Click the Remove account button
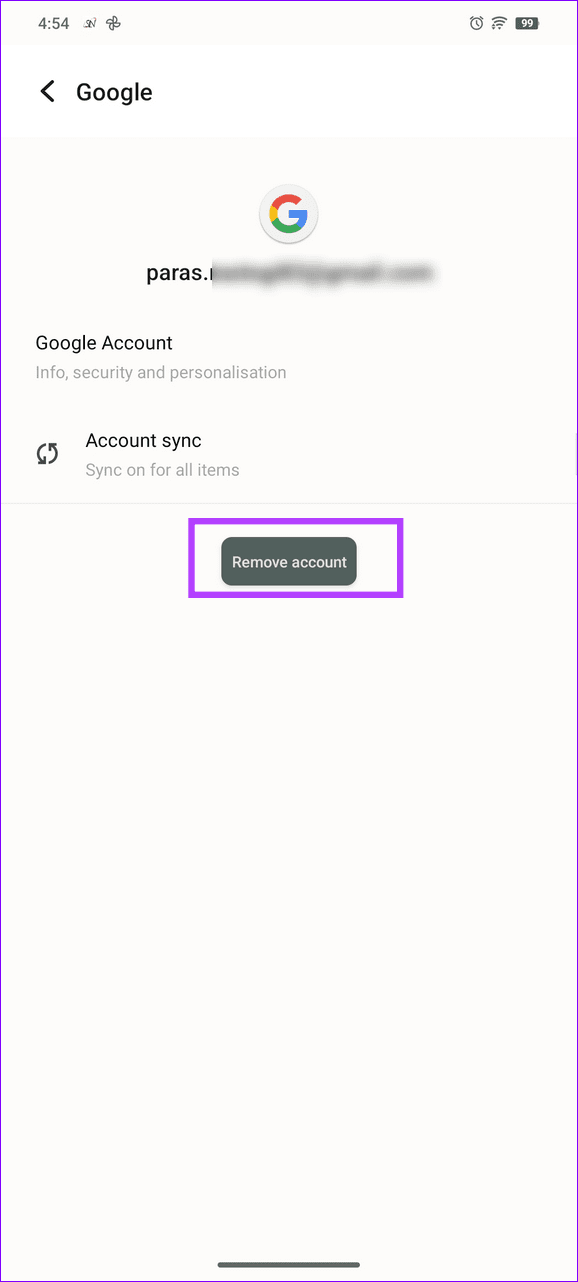 coord(289,562)
